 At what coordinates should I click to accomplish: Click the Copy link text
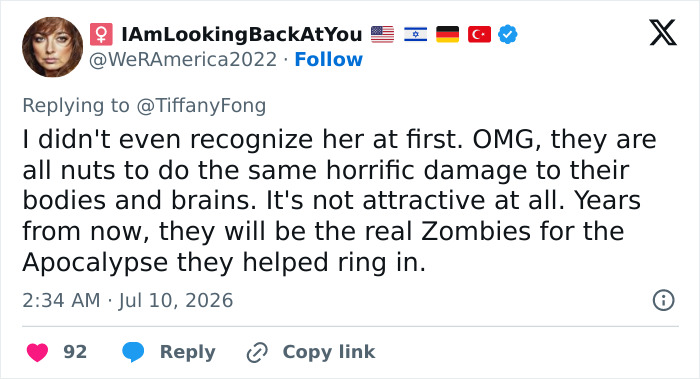[x=329, y=352]
